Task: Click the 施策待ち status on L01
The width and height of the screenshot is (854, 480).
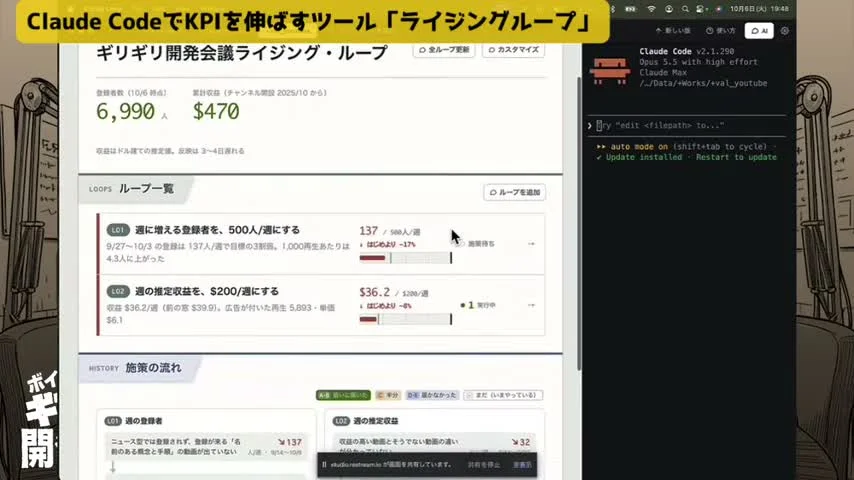Action: point(476,244)
